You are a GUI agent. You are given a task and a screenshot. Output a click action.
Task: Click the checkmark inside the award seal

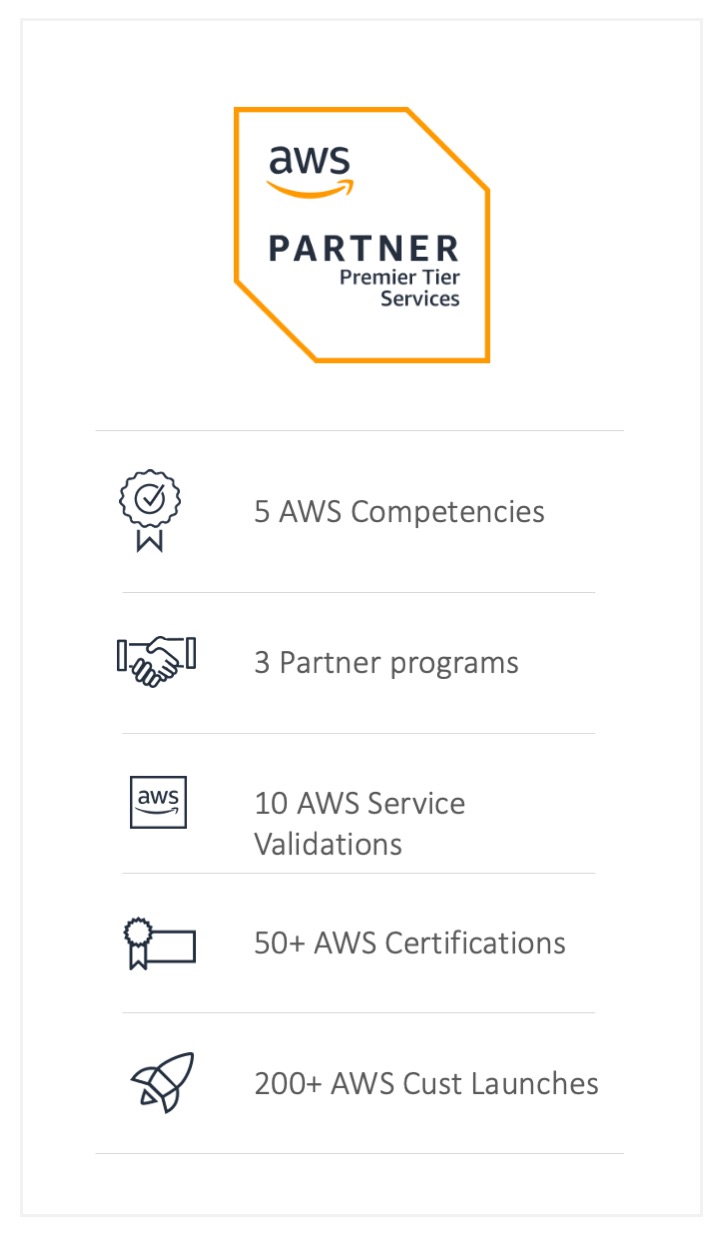coord(150,500)
